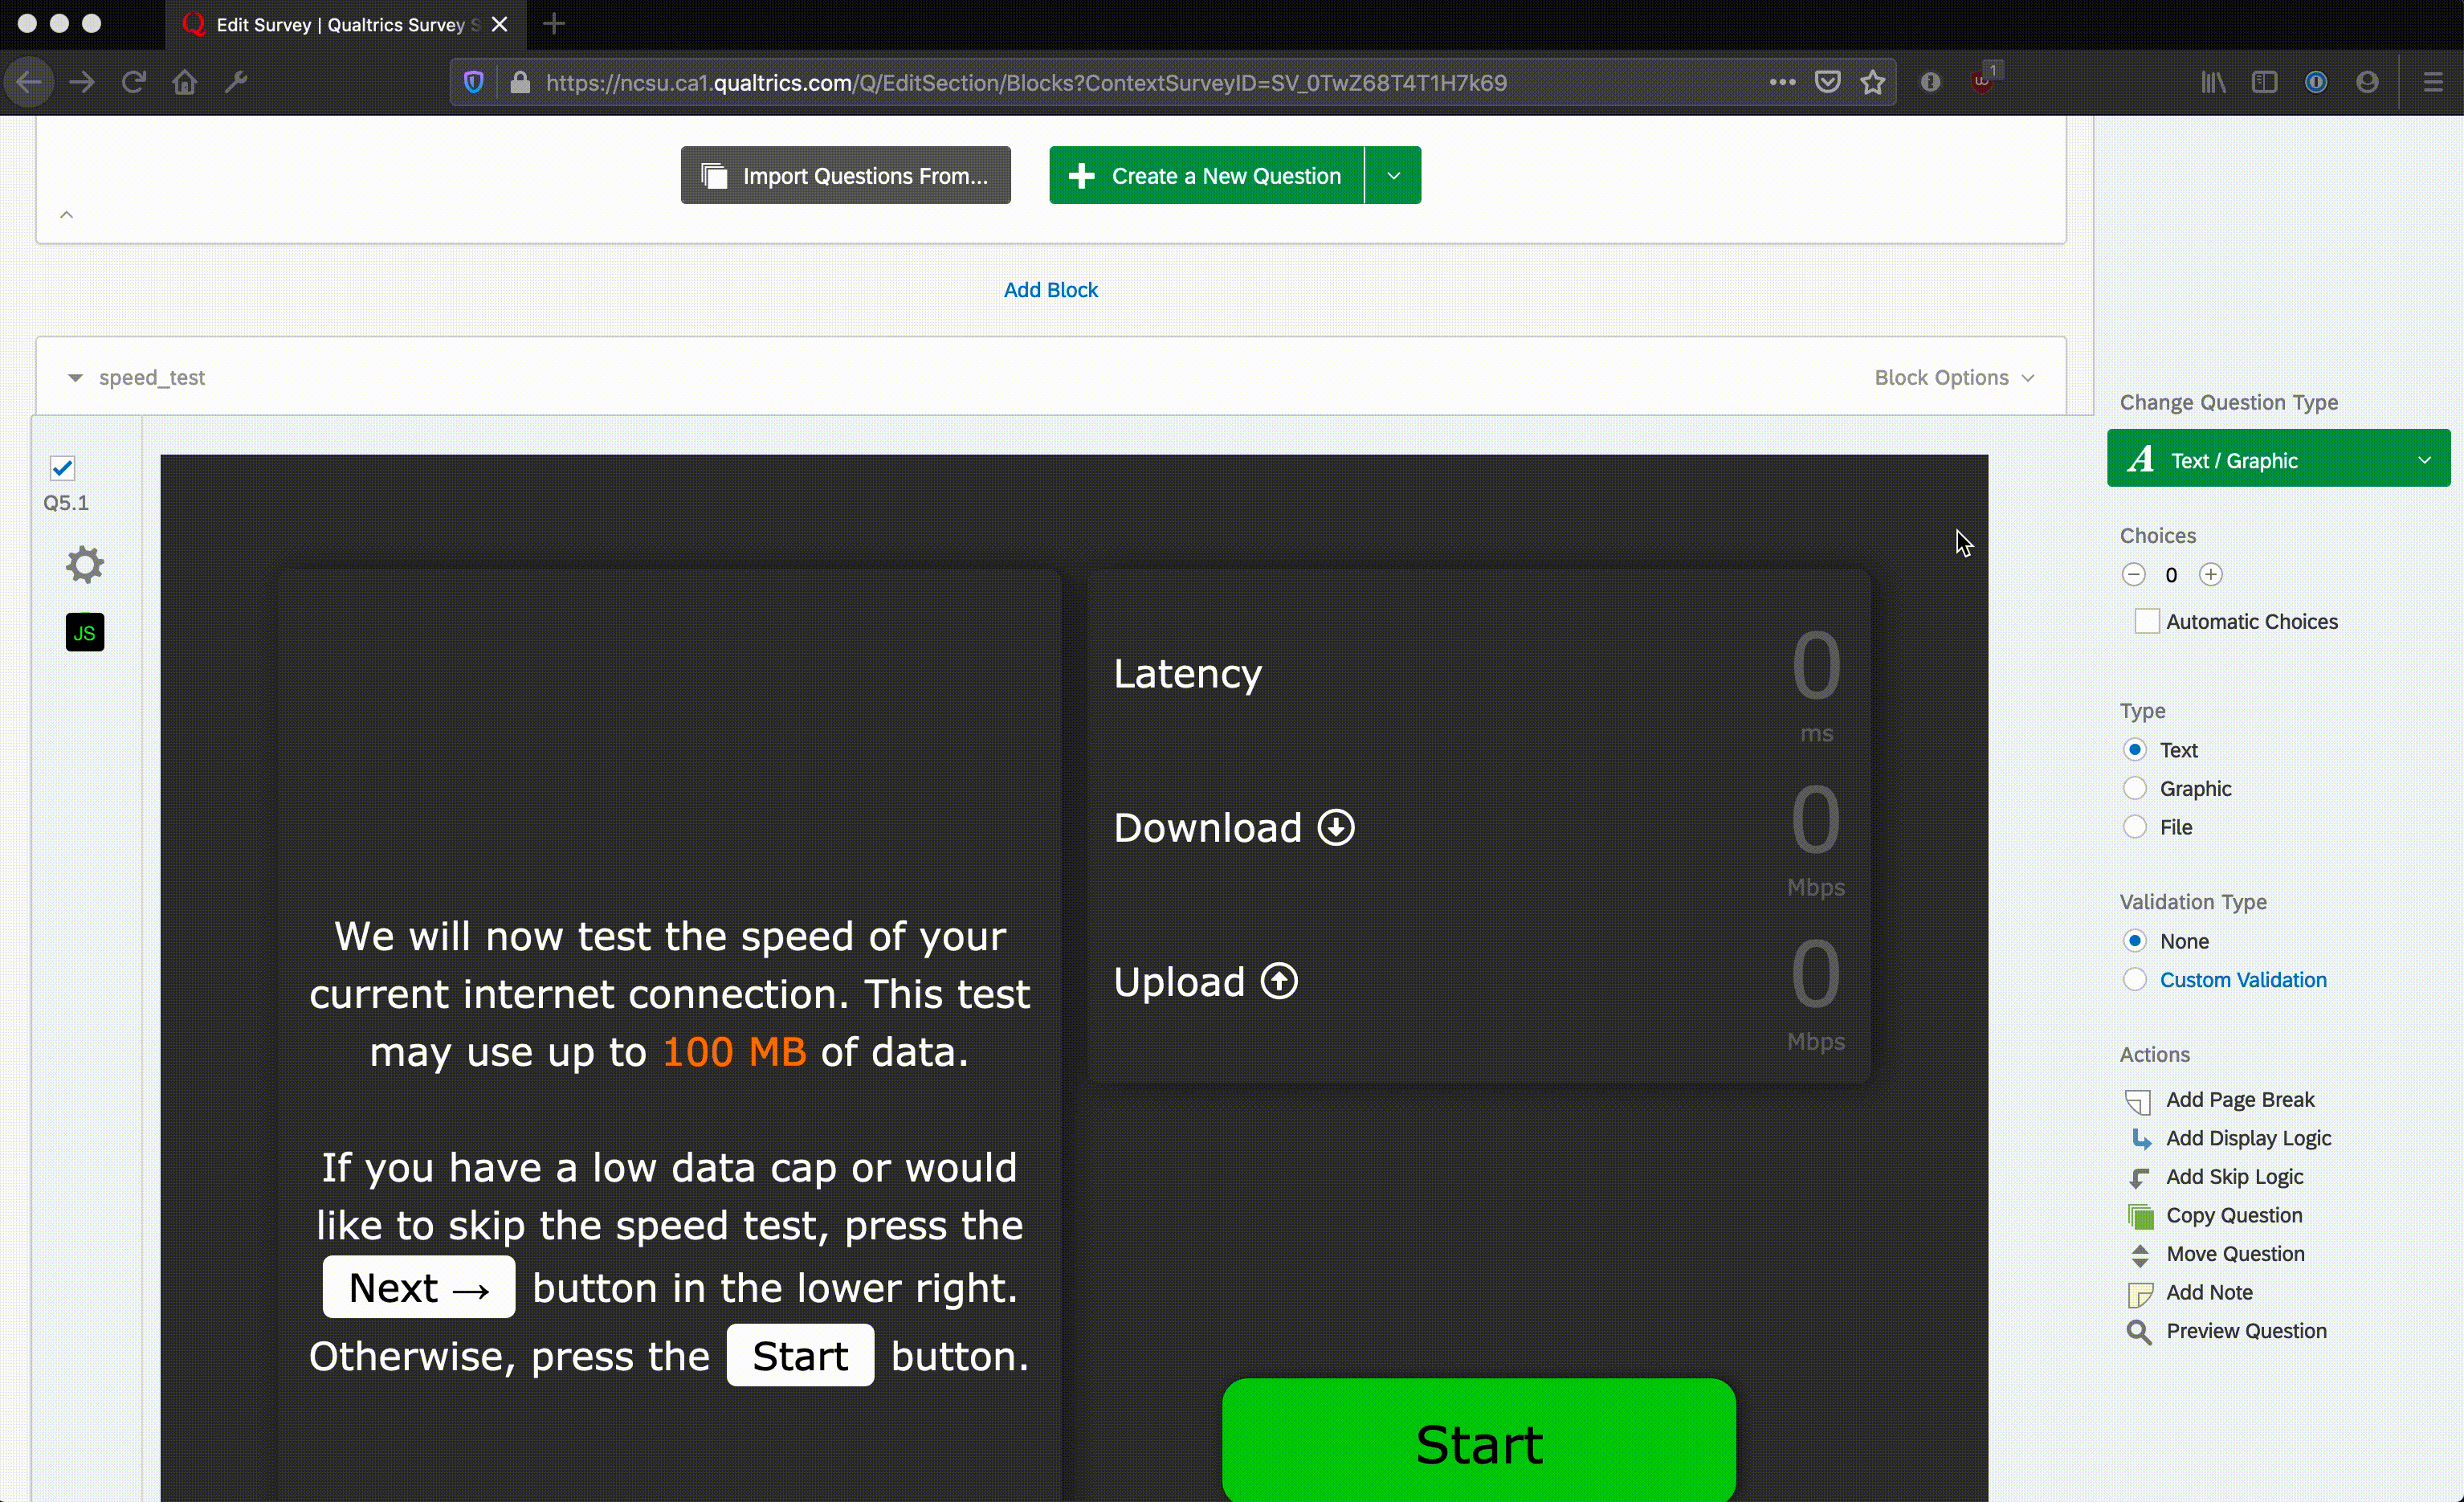This screenshot has height=1502, width=2464.
Task: Expand Block Options menu
Action: coord(1954,377)
